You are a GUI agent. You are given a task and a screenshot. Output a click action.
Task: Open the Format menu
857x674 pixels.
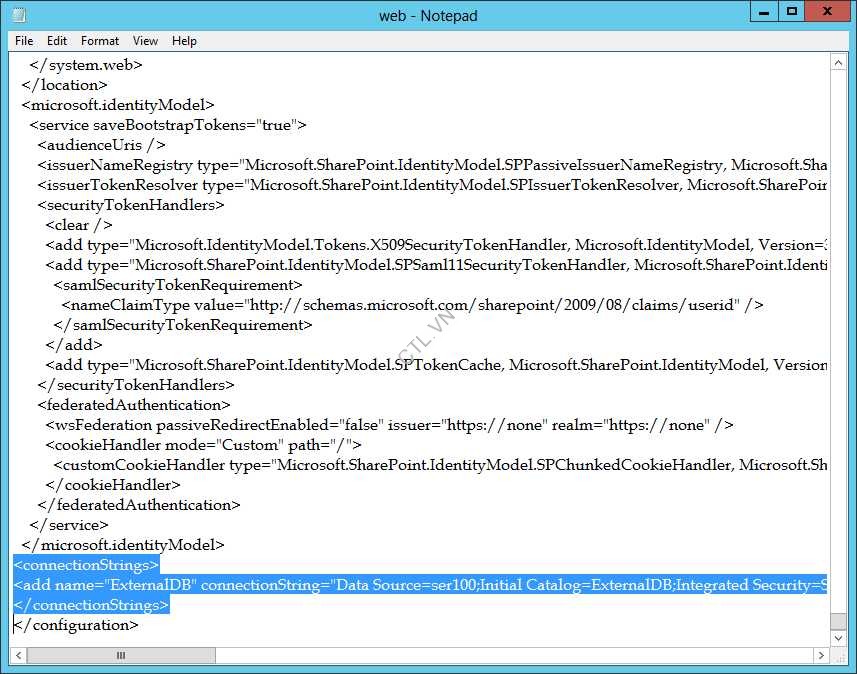[99, 41]
